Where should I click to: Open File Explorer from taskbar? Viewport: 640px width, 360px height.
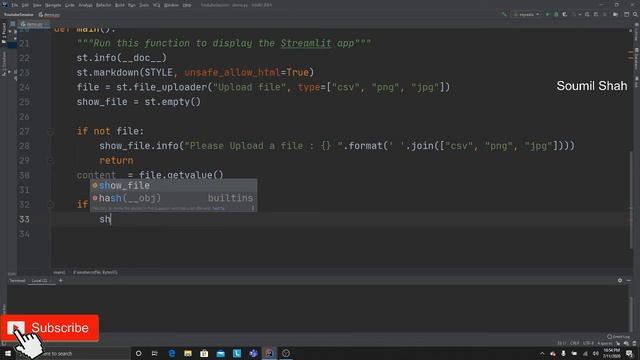[188, 353]
